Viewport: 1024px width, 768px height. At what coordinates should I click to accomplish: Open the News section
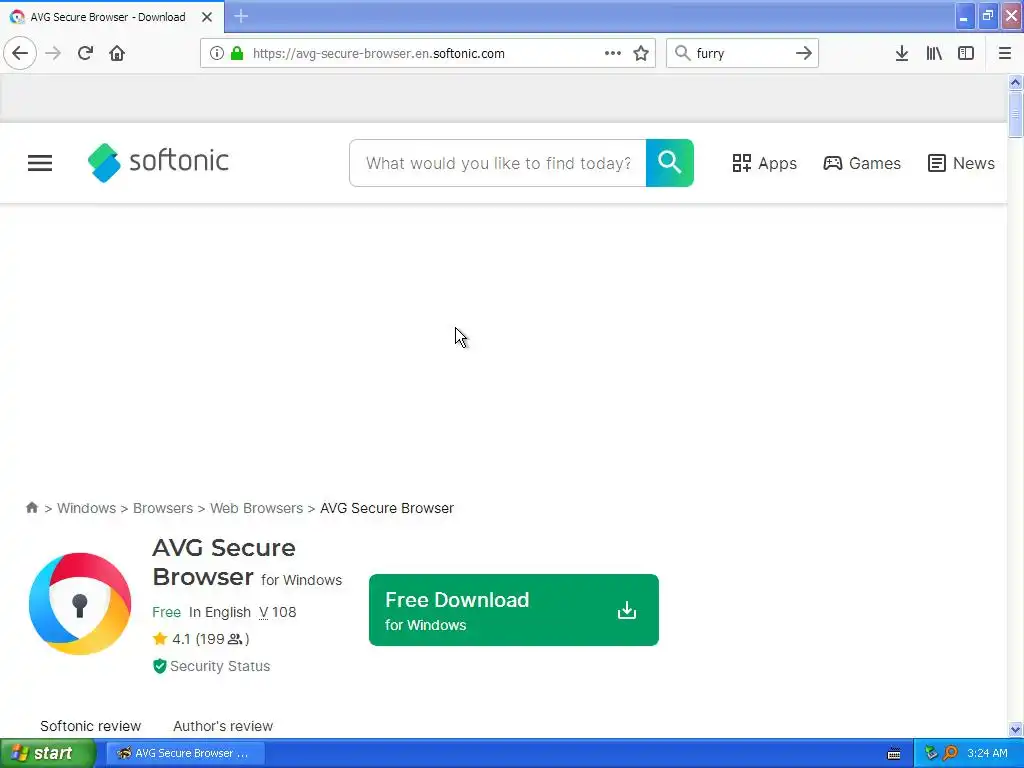tap(961, 163)
